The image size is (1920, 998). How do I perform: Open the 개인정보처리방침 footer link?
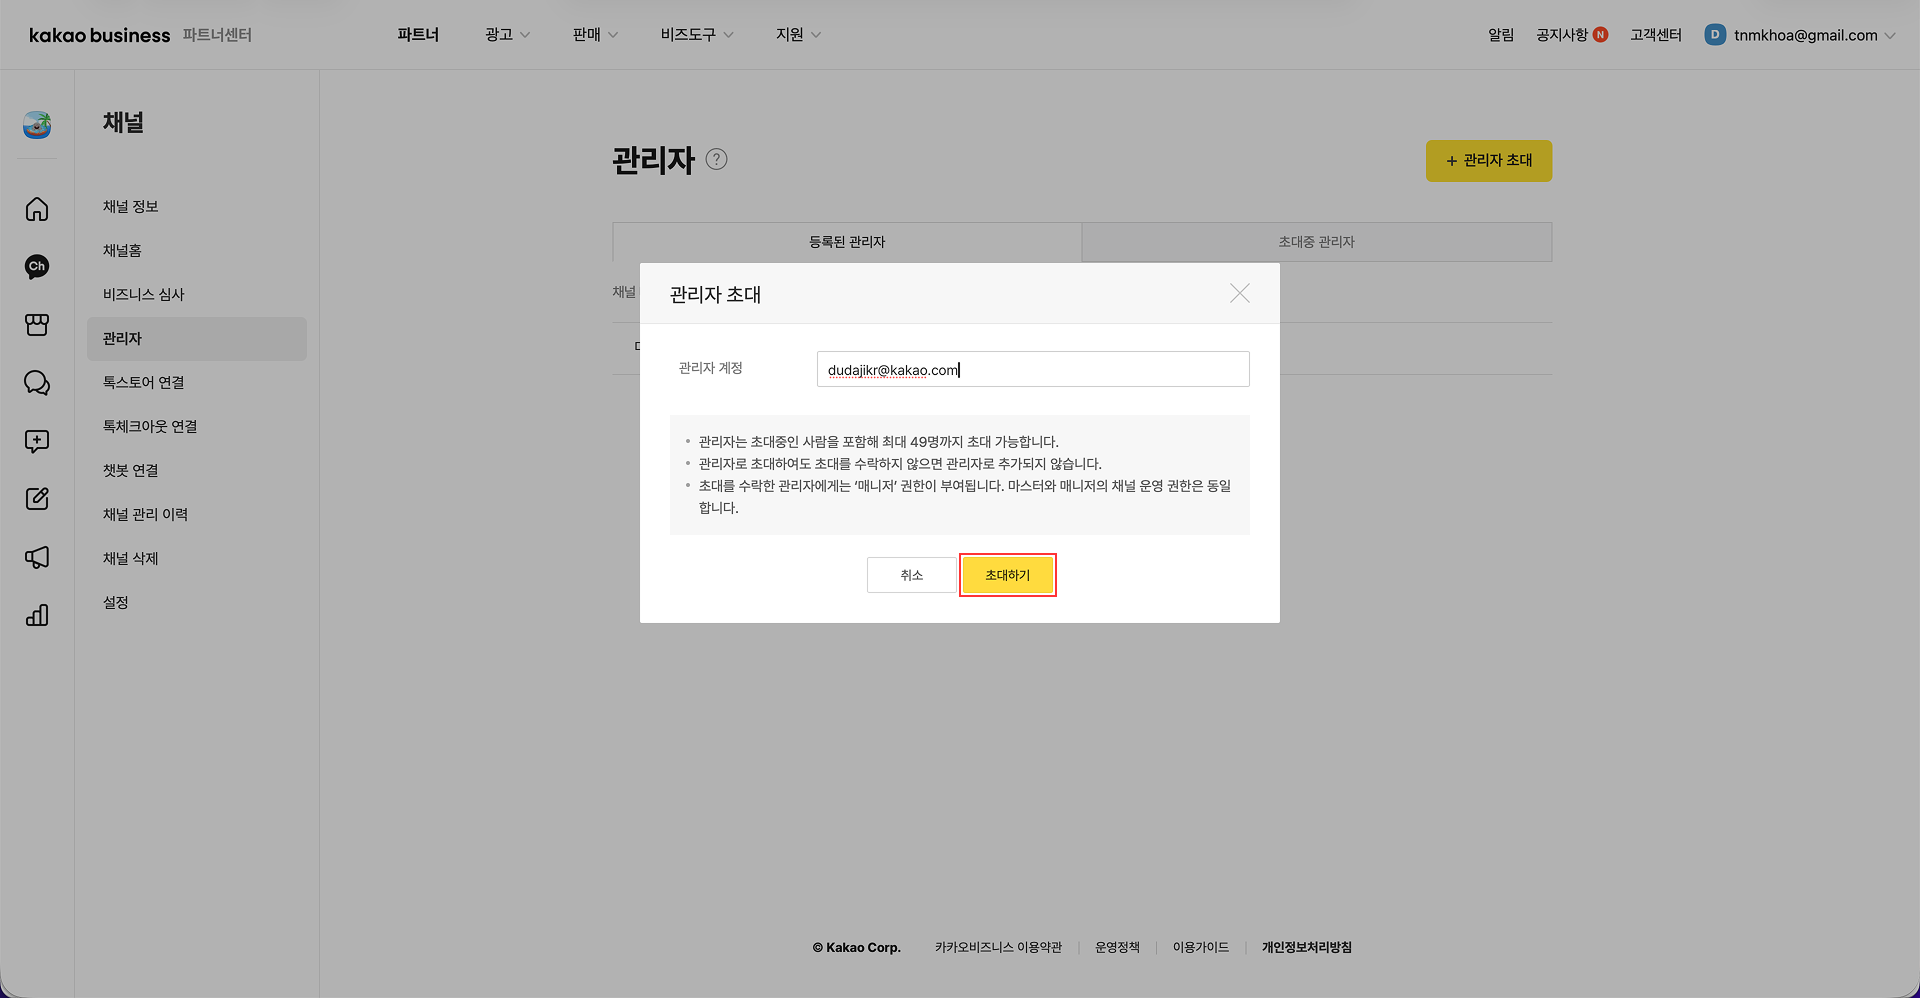[x=1306, y=947]
